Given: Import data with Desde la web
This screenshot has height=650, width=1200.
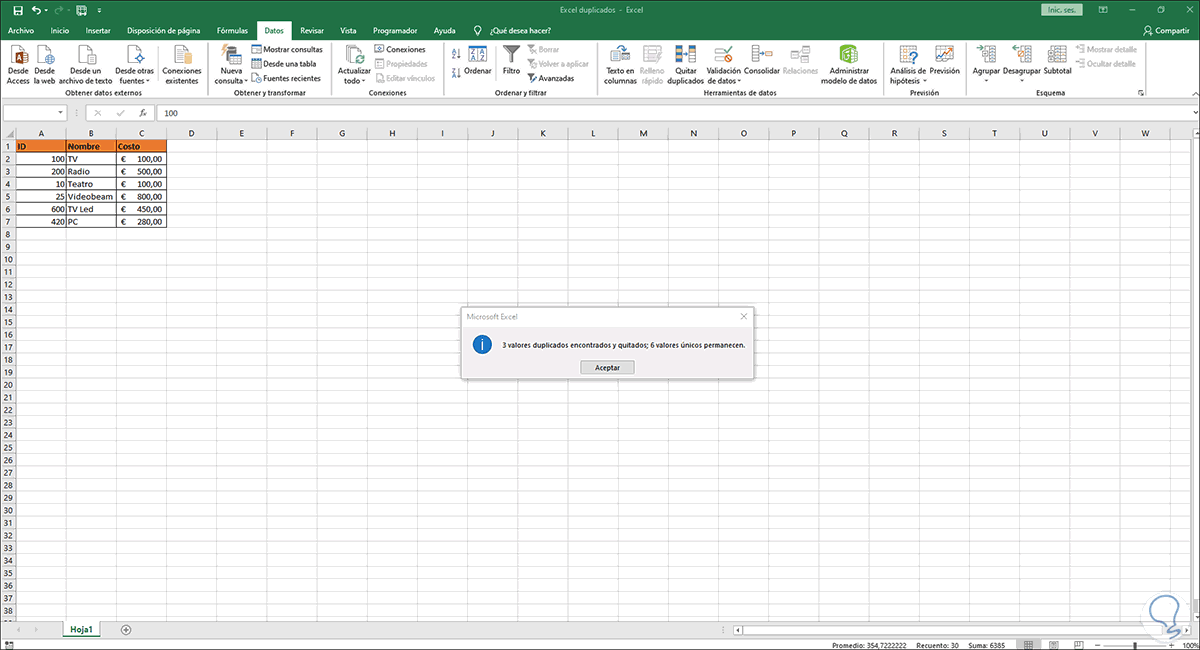Looking at the screenshot, I should click(x=44, y=65).
